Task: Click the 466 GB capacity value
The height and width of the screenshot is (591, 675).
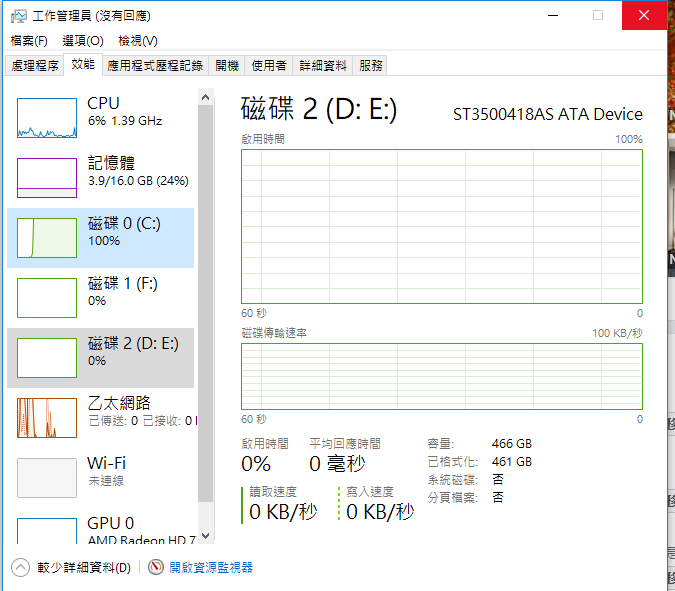Action: coord(512,444)
